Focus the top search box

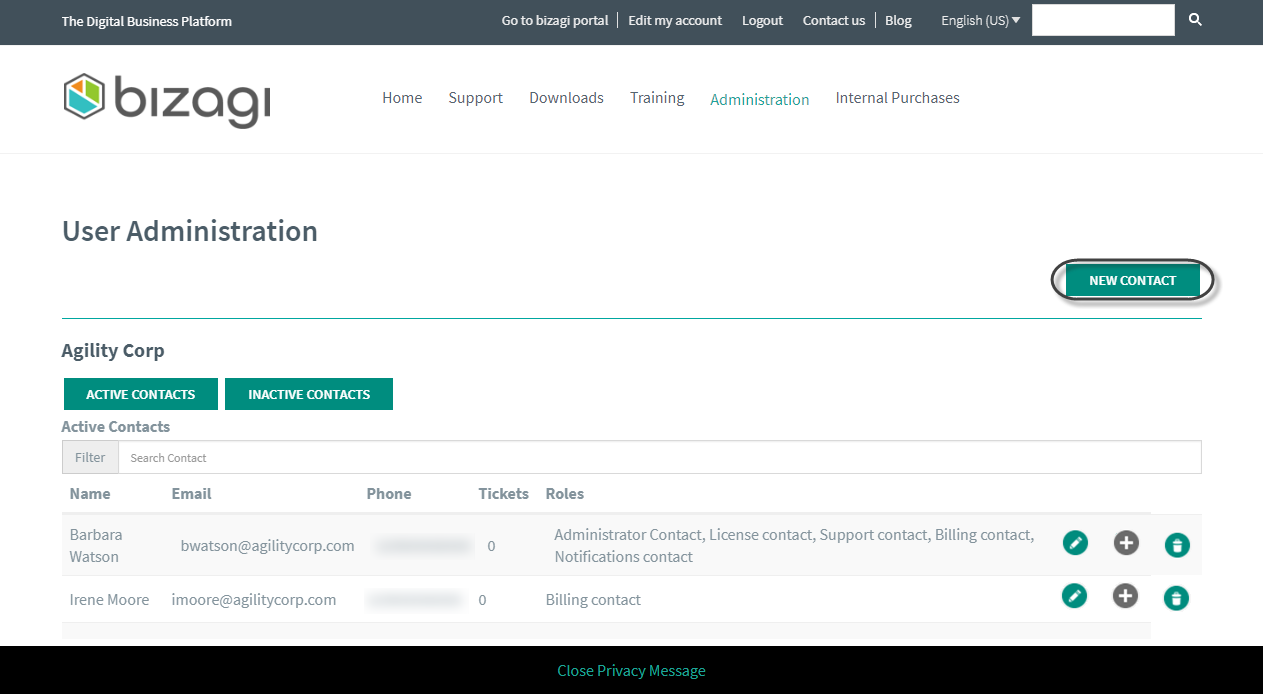(1104, 20)
